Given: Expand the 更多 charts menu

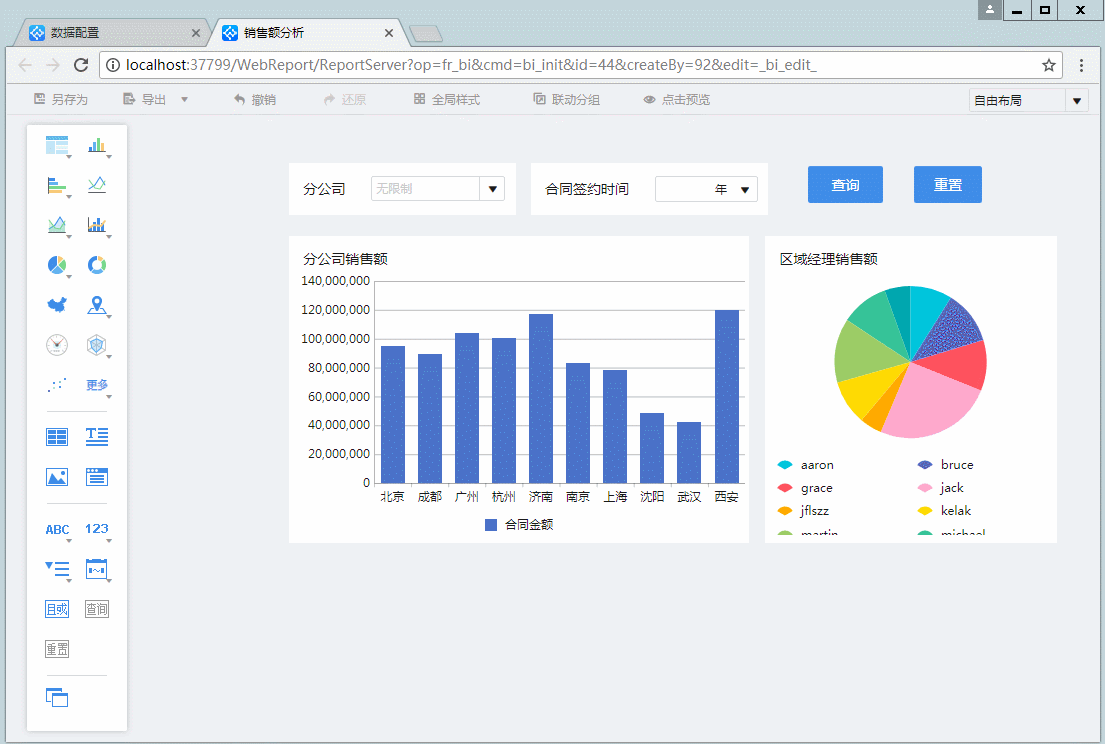Looking at the screenshot, I should [x=97, y=385].
